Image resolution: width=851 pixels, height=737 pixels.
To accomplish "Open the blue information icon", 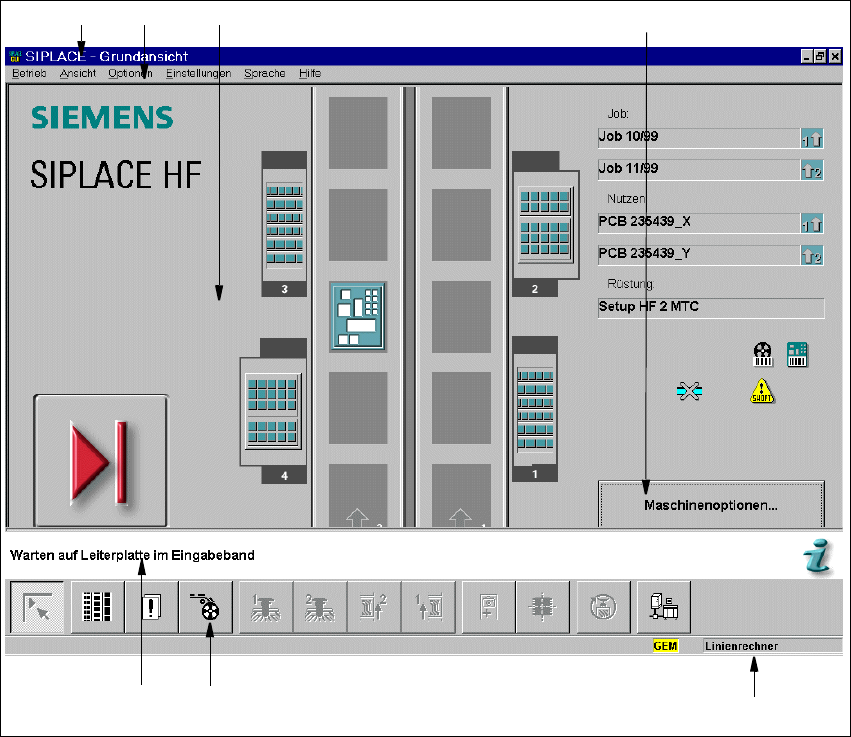I will coord(818,556).
